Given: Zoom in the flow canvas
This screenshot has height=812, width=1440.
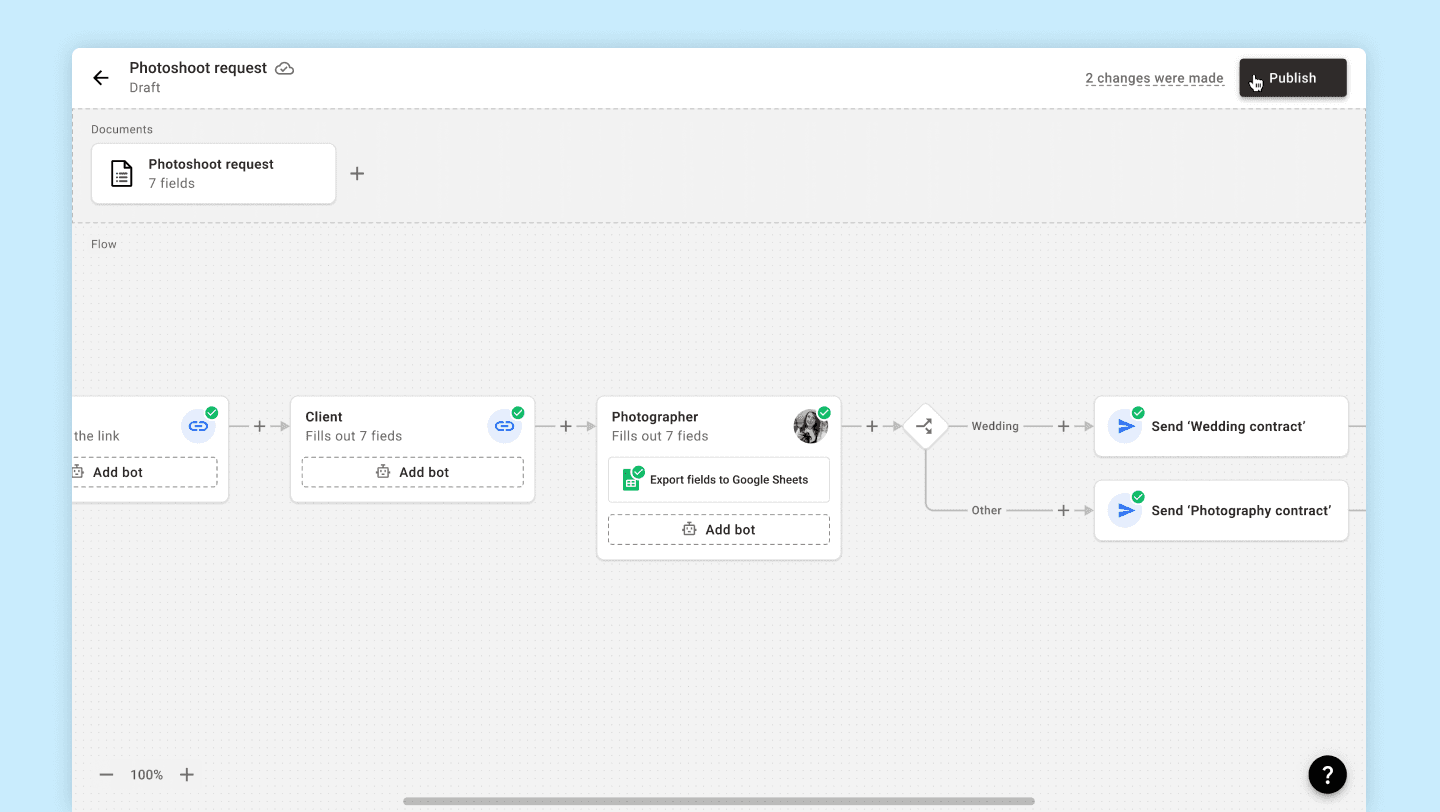Looking at the screenshot, I should pyautogui.click(x=187, y=775).
